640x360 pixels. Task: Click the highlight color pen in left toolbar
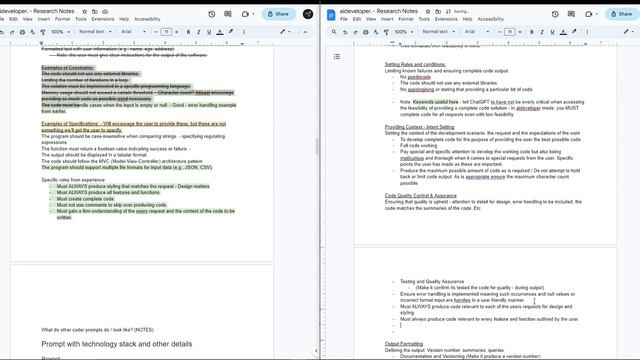[231, 32]
